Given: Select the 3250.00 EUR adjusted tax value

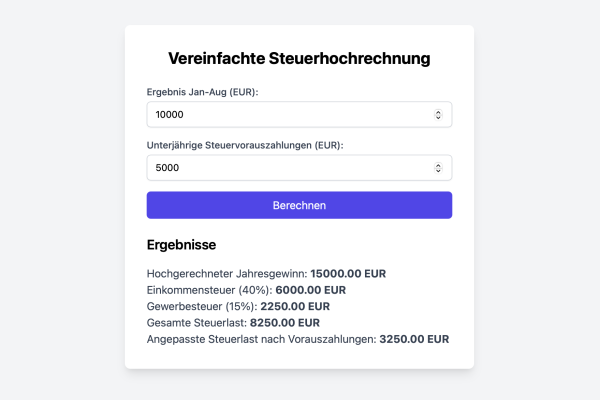Looking at the screenshot, I should (414, 340).
